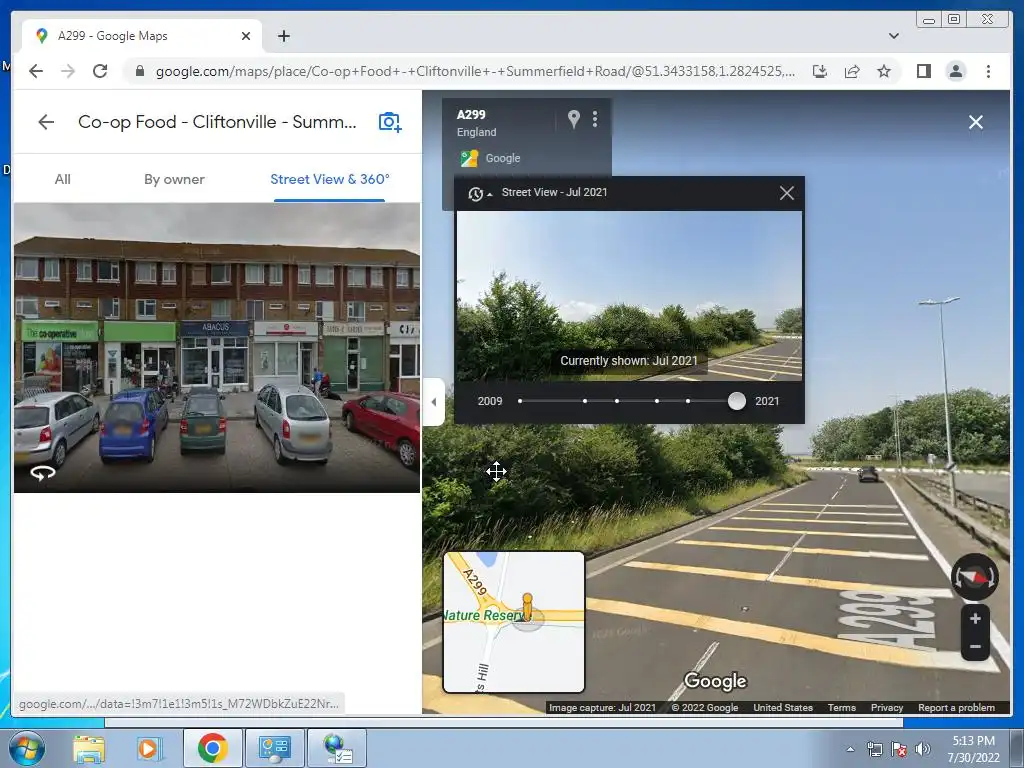Zoom out with the minus button
1024x768 pixels.
(975, 647)
